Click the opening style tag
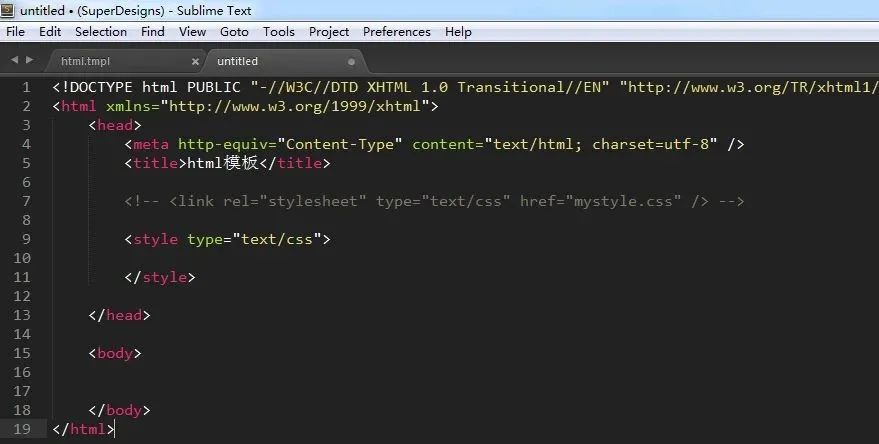 (228, 239)
